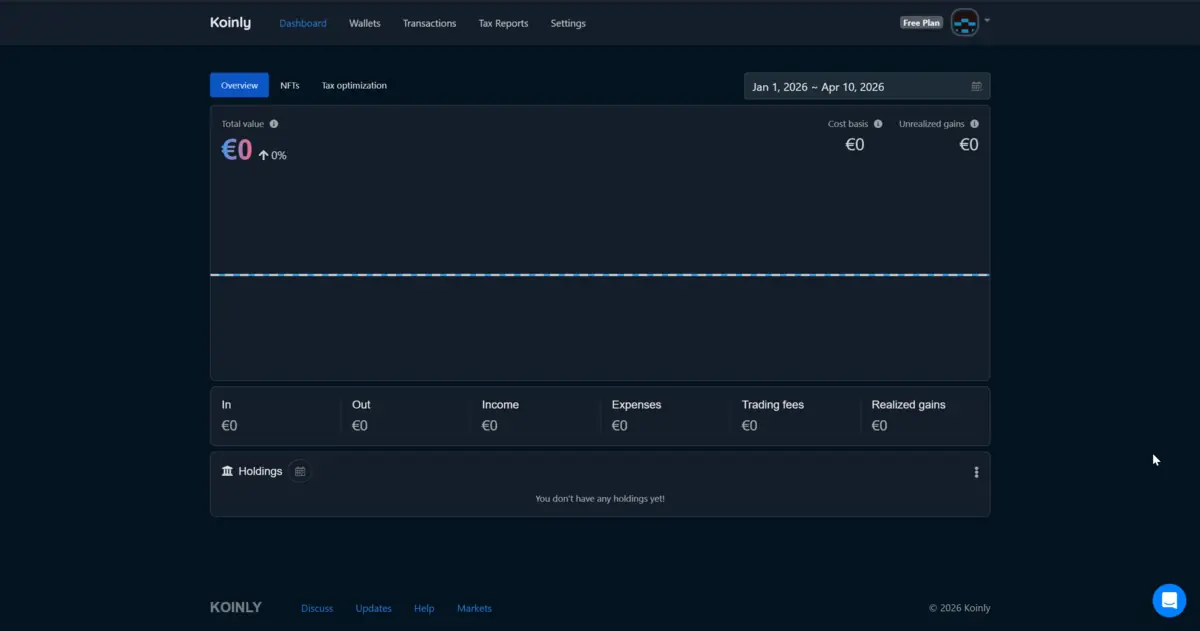The width and height of the screenshot is (1200, 631).
Task: Click the Free Plan badge
Action: point(920,21)
